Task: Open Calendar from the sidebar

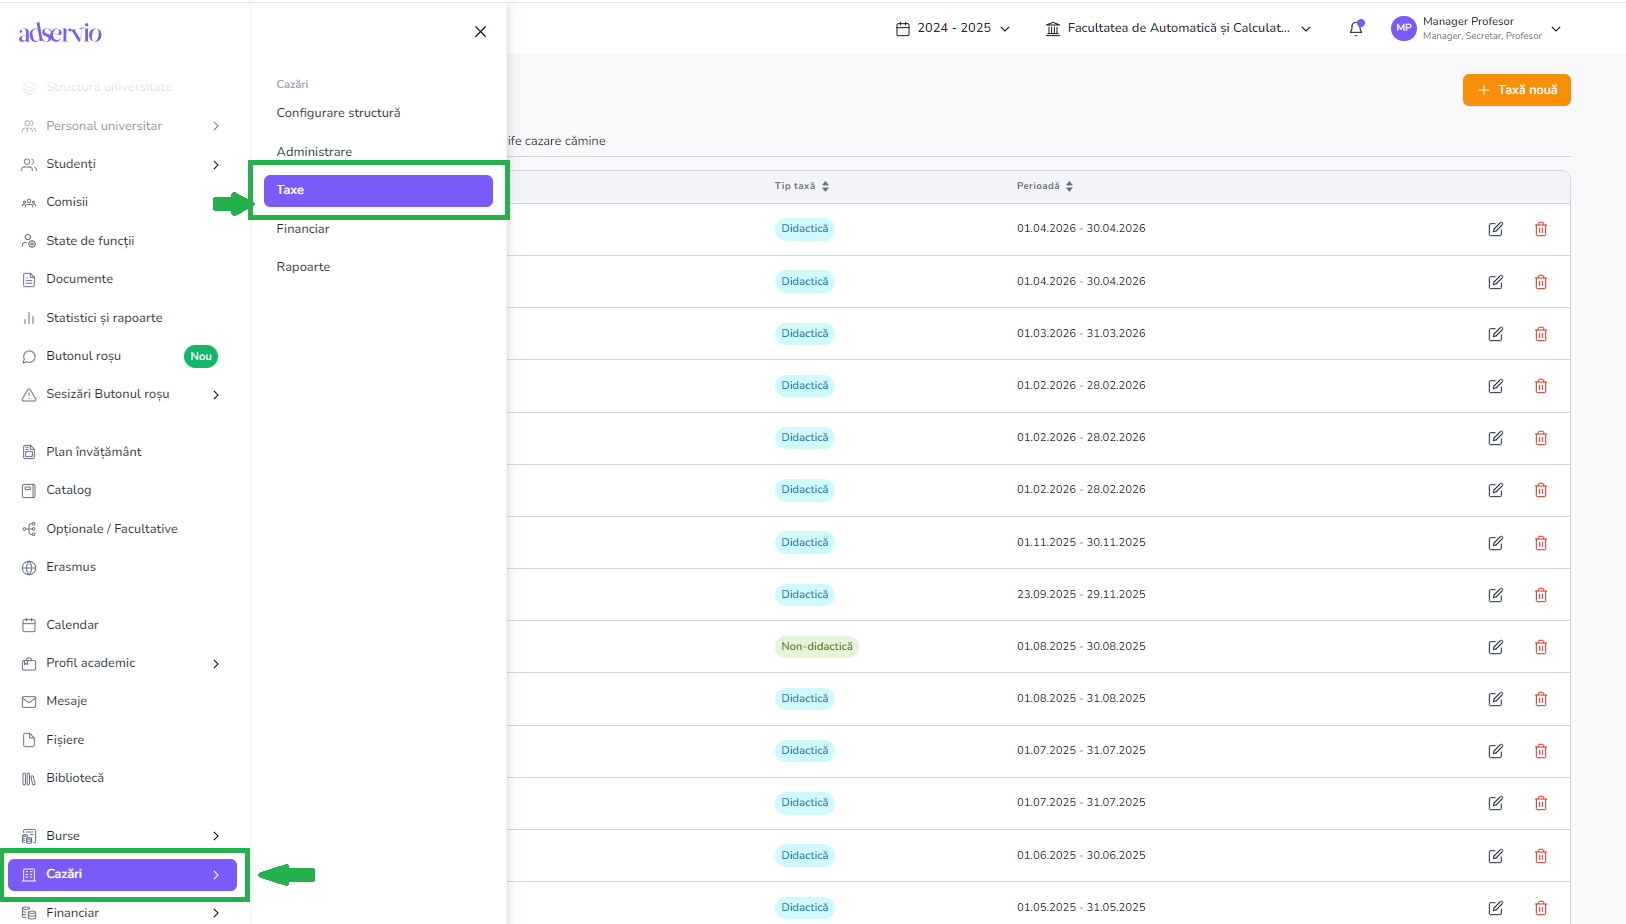Action: click(72, 625)
